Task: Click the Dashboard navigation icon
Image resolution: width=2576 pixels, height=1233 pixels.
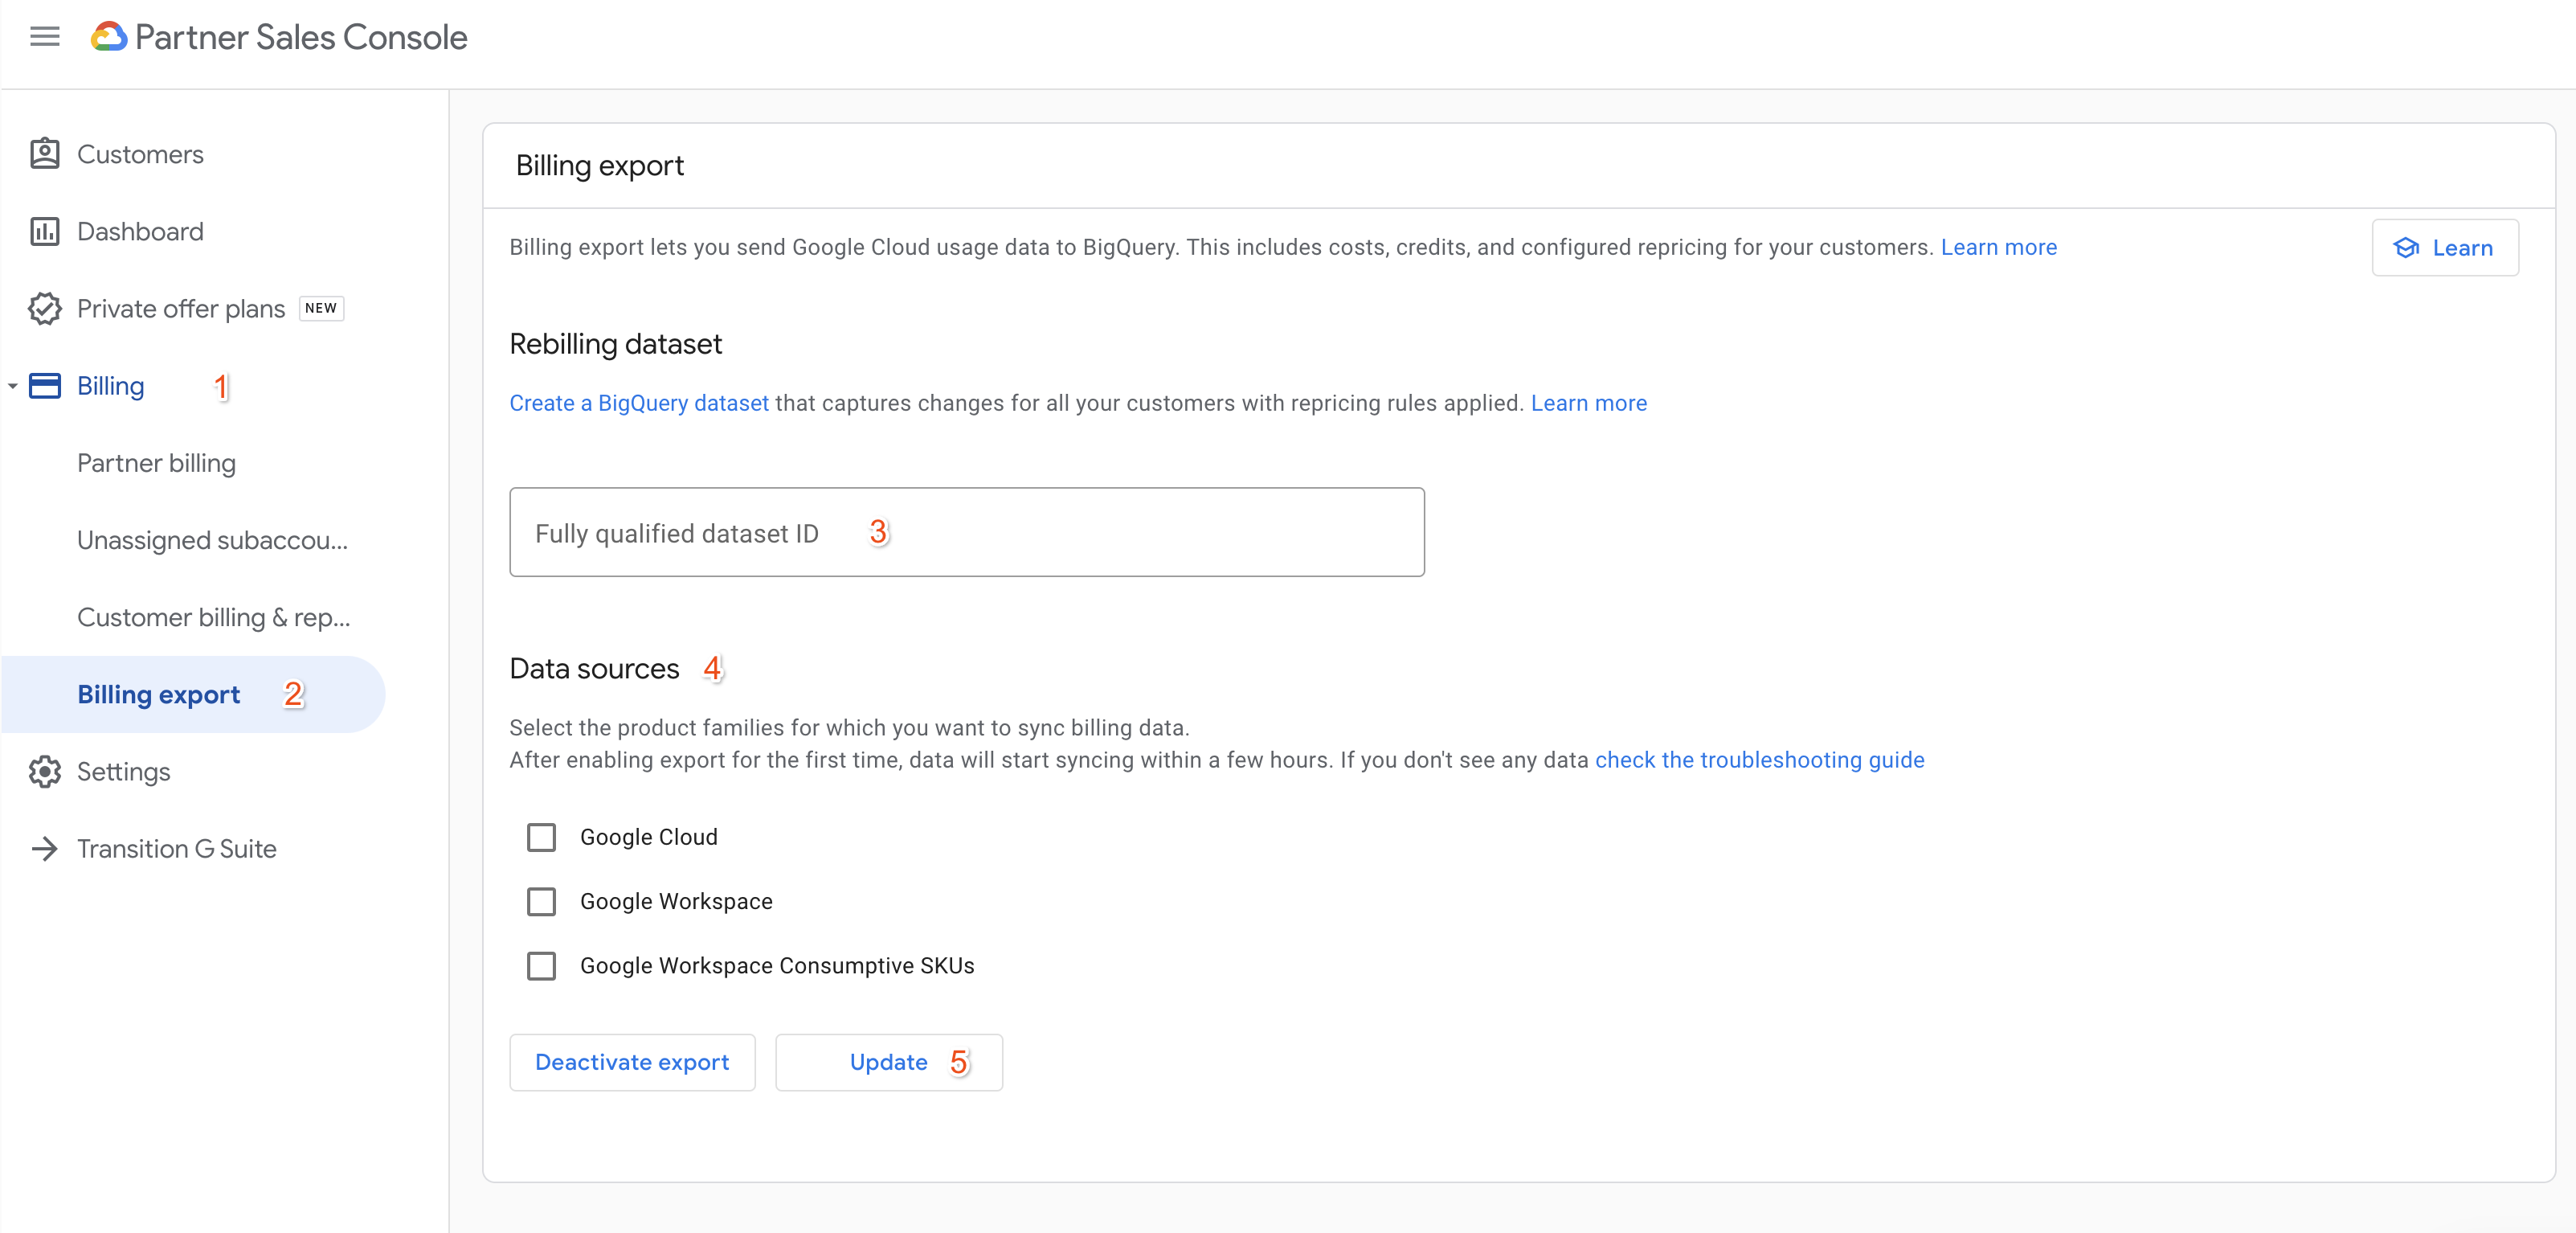Action: pyautogui.click(x=46, y=231)
